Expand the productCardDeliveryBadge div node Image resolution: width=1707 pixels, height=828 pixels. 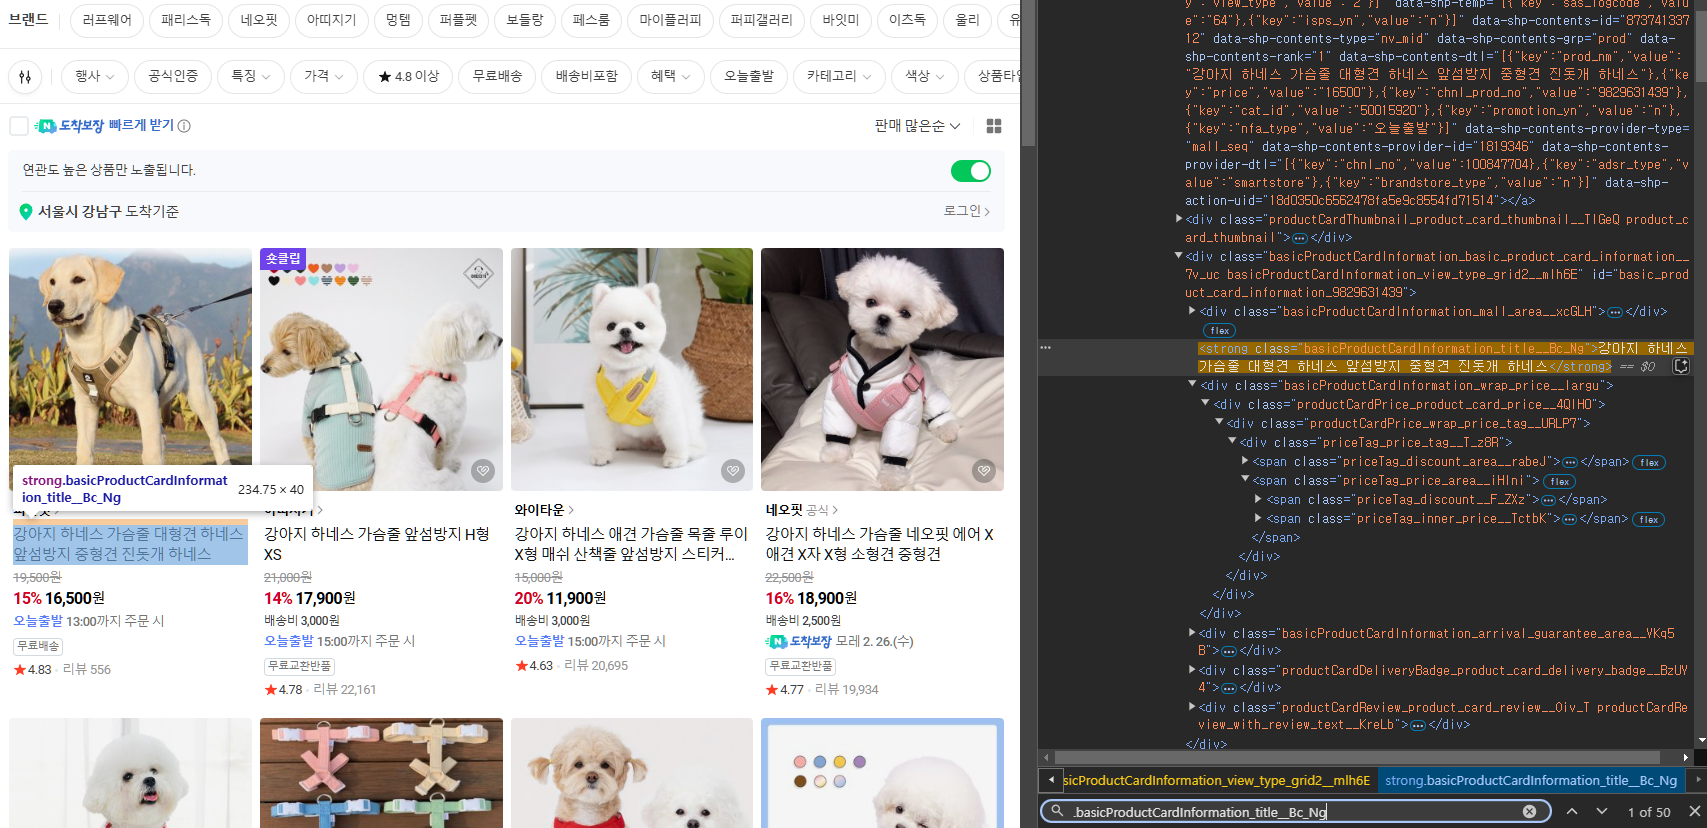pos(1192,670)
